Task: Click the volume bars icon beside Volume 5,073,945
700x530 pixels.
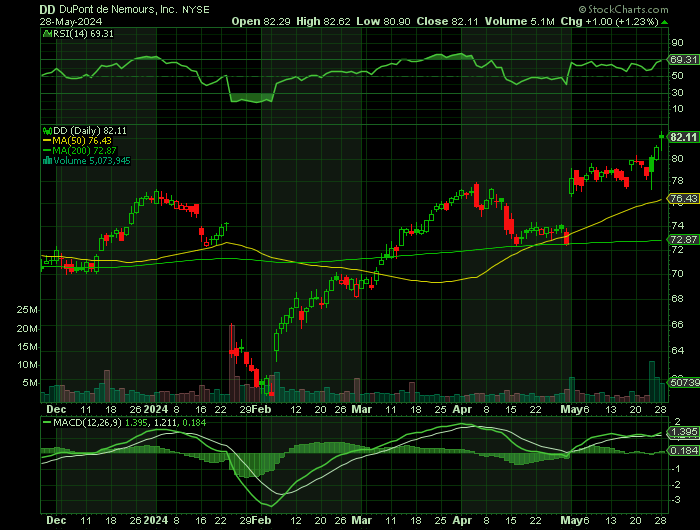Action: click(x=47, y=161)
